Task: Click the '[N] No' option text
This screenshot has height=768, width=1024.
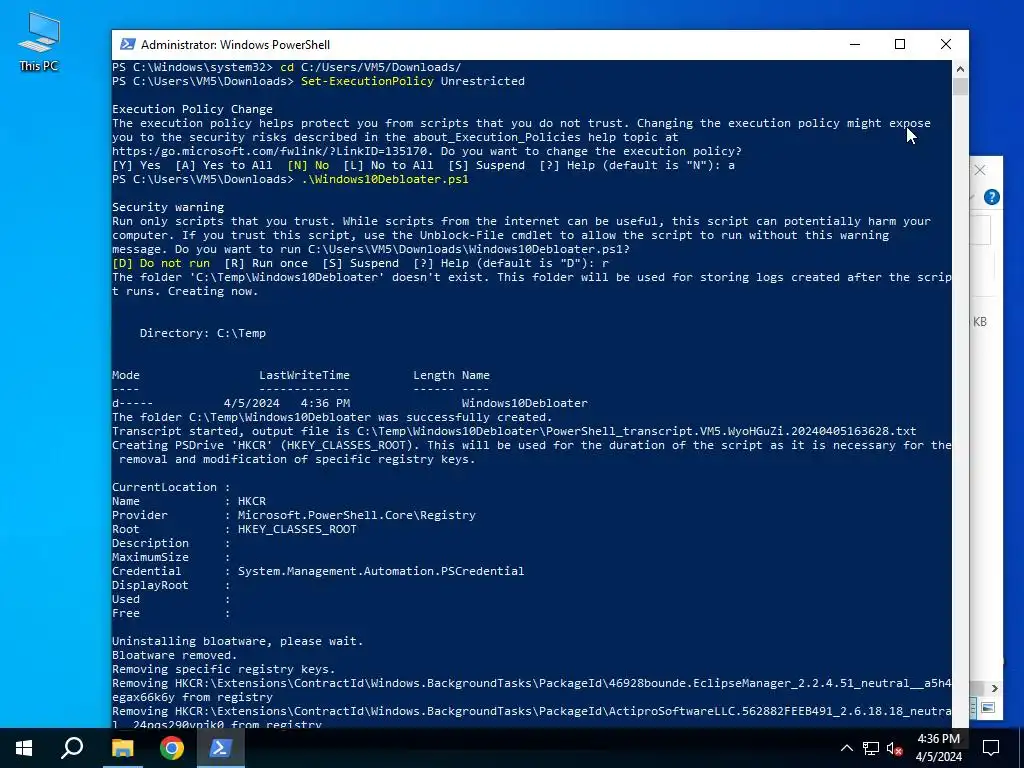Action: click(308, 165)
